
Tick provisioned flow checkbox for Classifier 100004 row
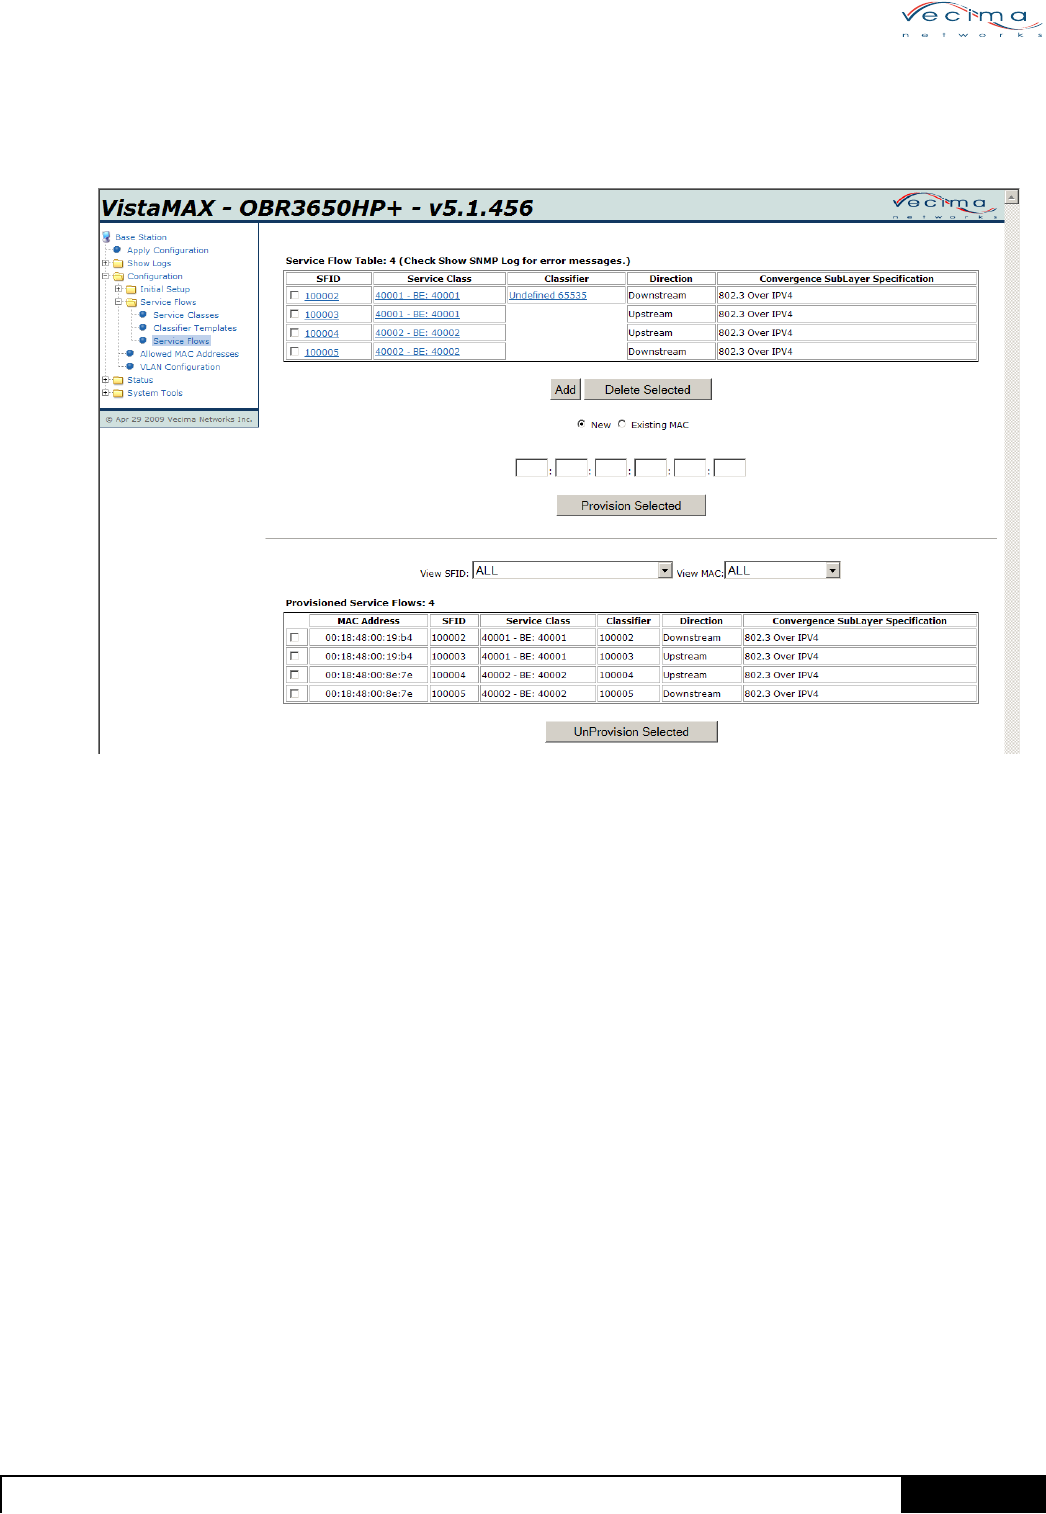point(294,675)
